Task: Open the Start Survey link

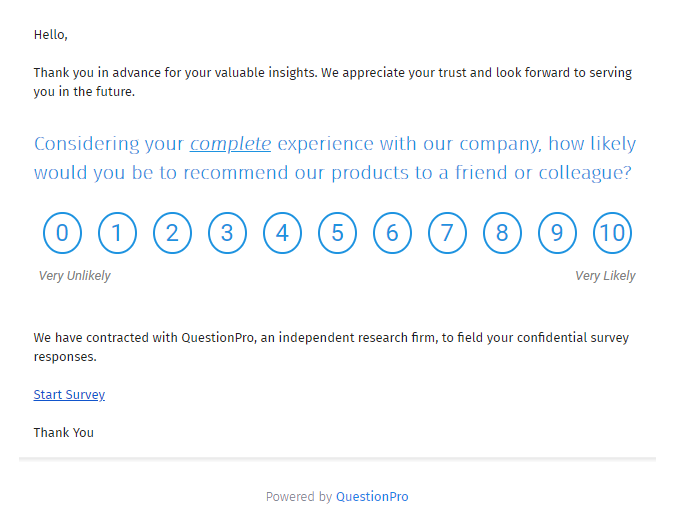Action: pyautogui.click(x=69, y=395)
